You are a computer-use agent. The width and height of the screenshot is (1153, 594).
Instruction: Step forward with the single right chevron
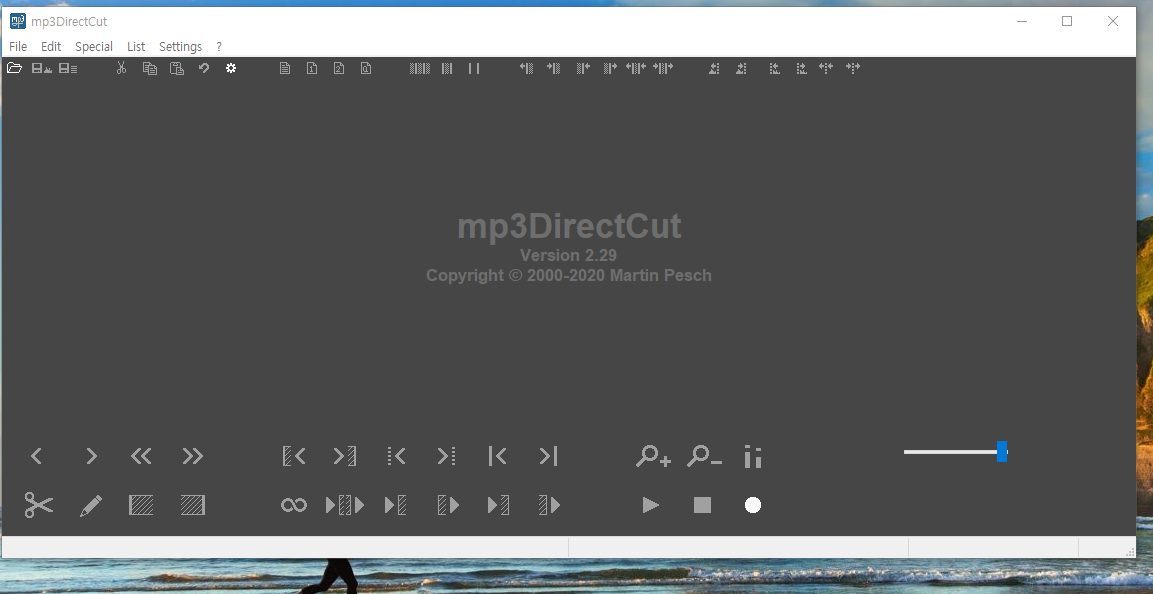click(x=91, y=457)
